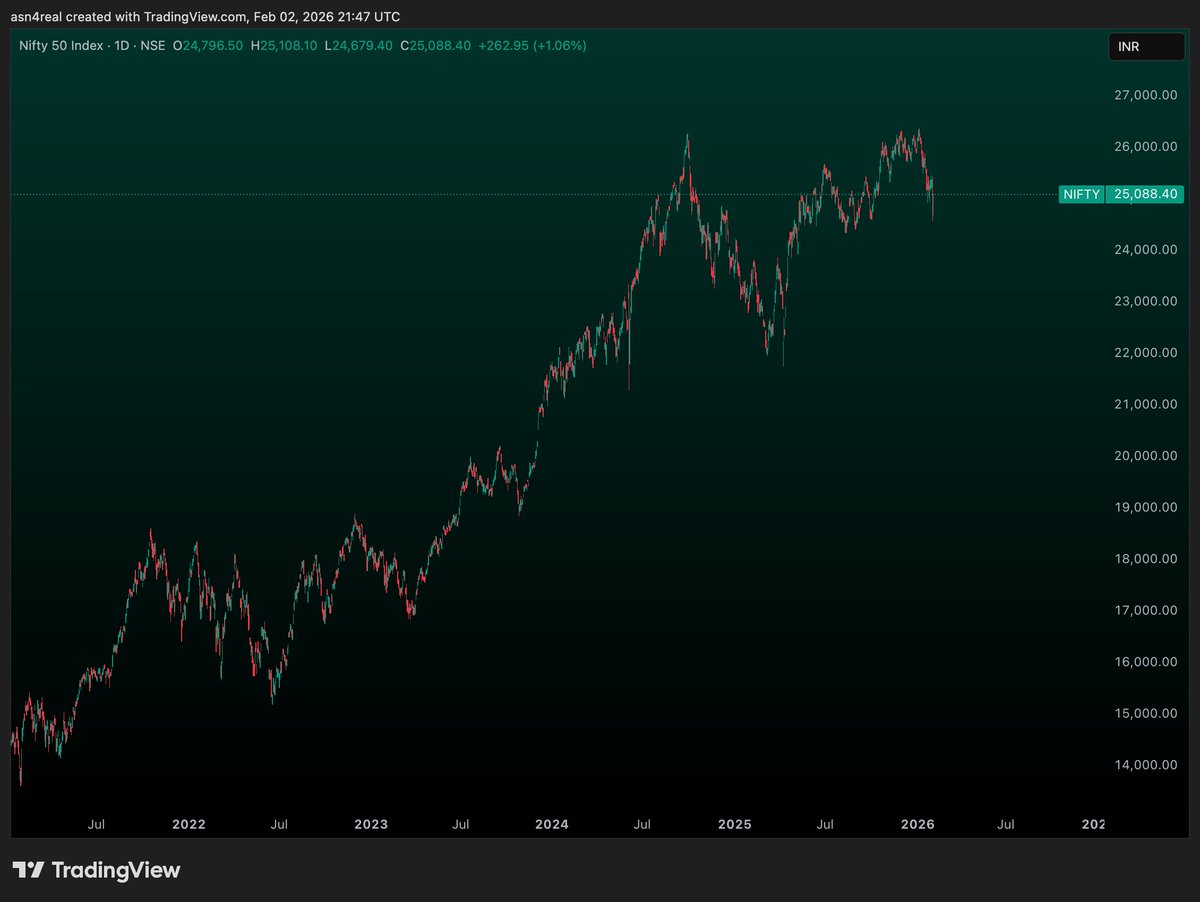This screenshot has width=1200, height=902.
Task: Click the Nifty 50 Index title
Action: pyautogui.click(x=61, y=46)
